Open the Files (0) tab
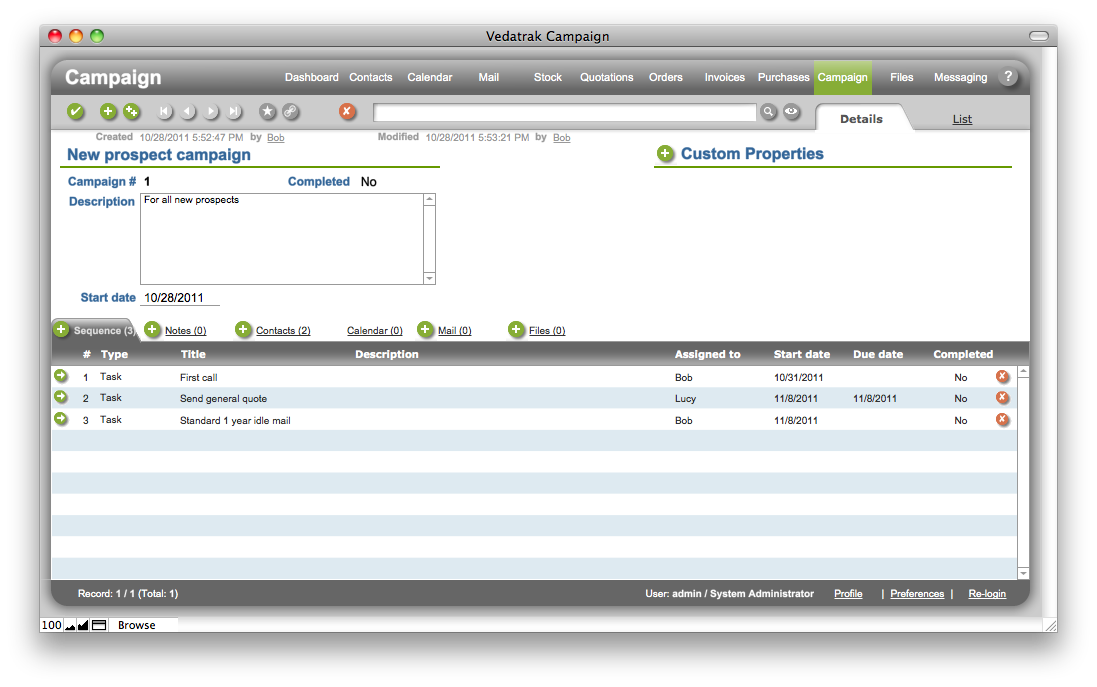The width and height of the screenshot is (1097, 687). coord(547,330)
